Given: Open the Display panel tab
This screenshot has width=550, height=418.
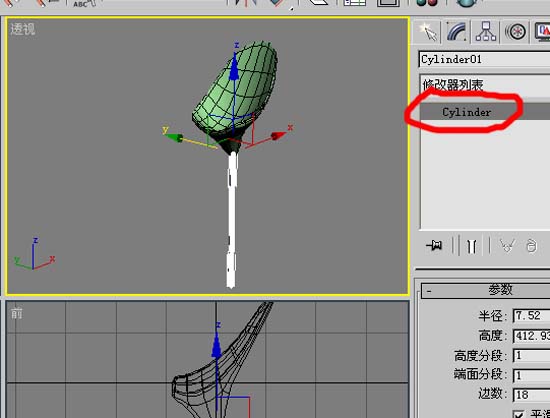Looking at the screenshot, I should (x=542, y=32).
